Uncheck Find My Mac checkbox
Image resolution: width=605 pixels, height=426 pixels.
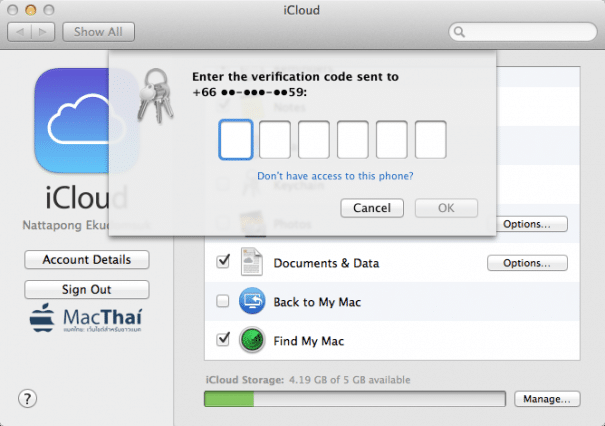pyautogui.click(x=223, y=339)
